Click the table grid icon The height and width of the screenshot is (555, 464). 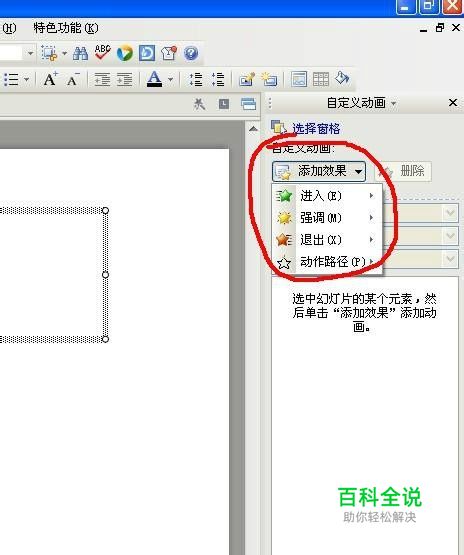point(321,79)
